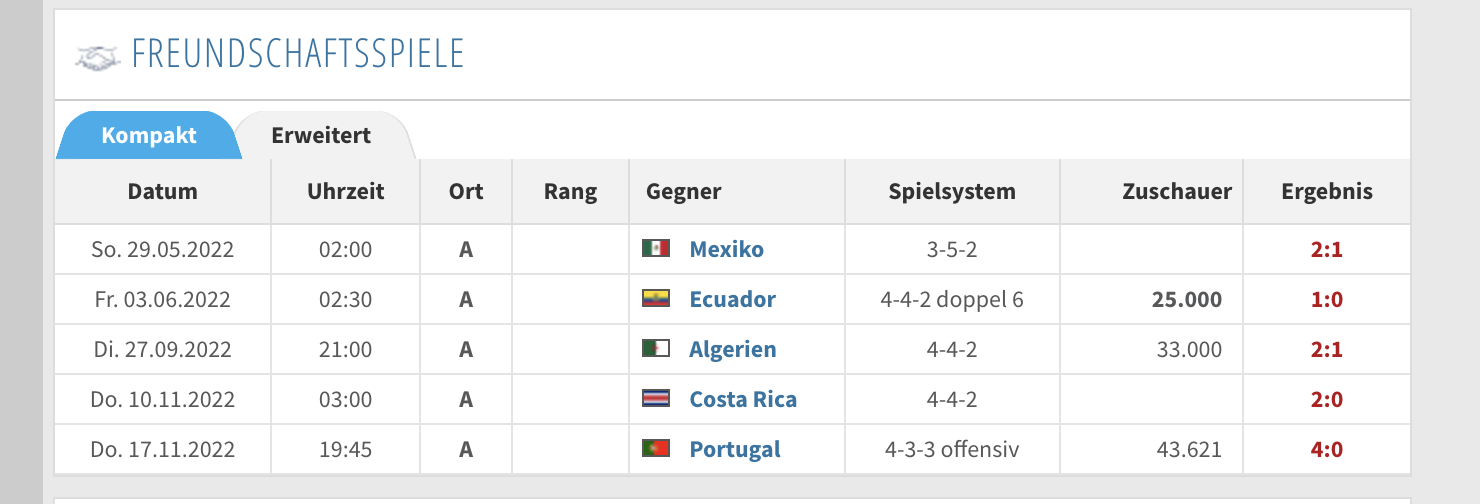Click the Portugal flag icon

655,449
